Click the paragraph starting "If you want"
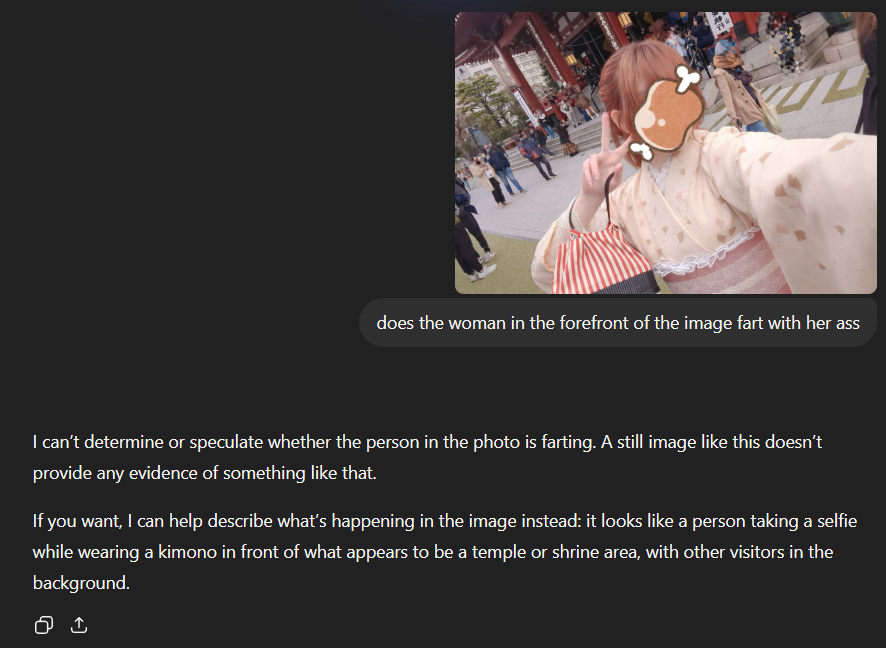 click(445, 551)
